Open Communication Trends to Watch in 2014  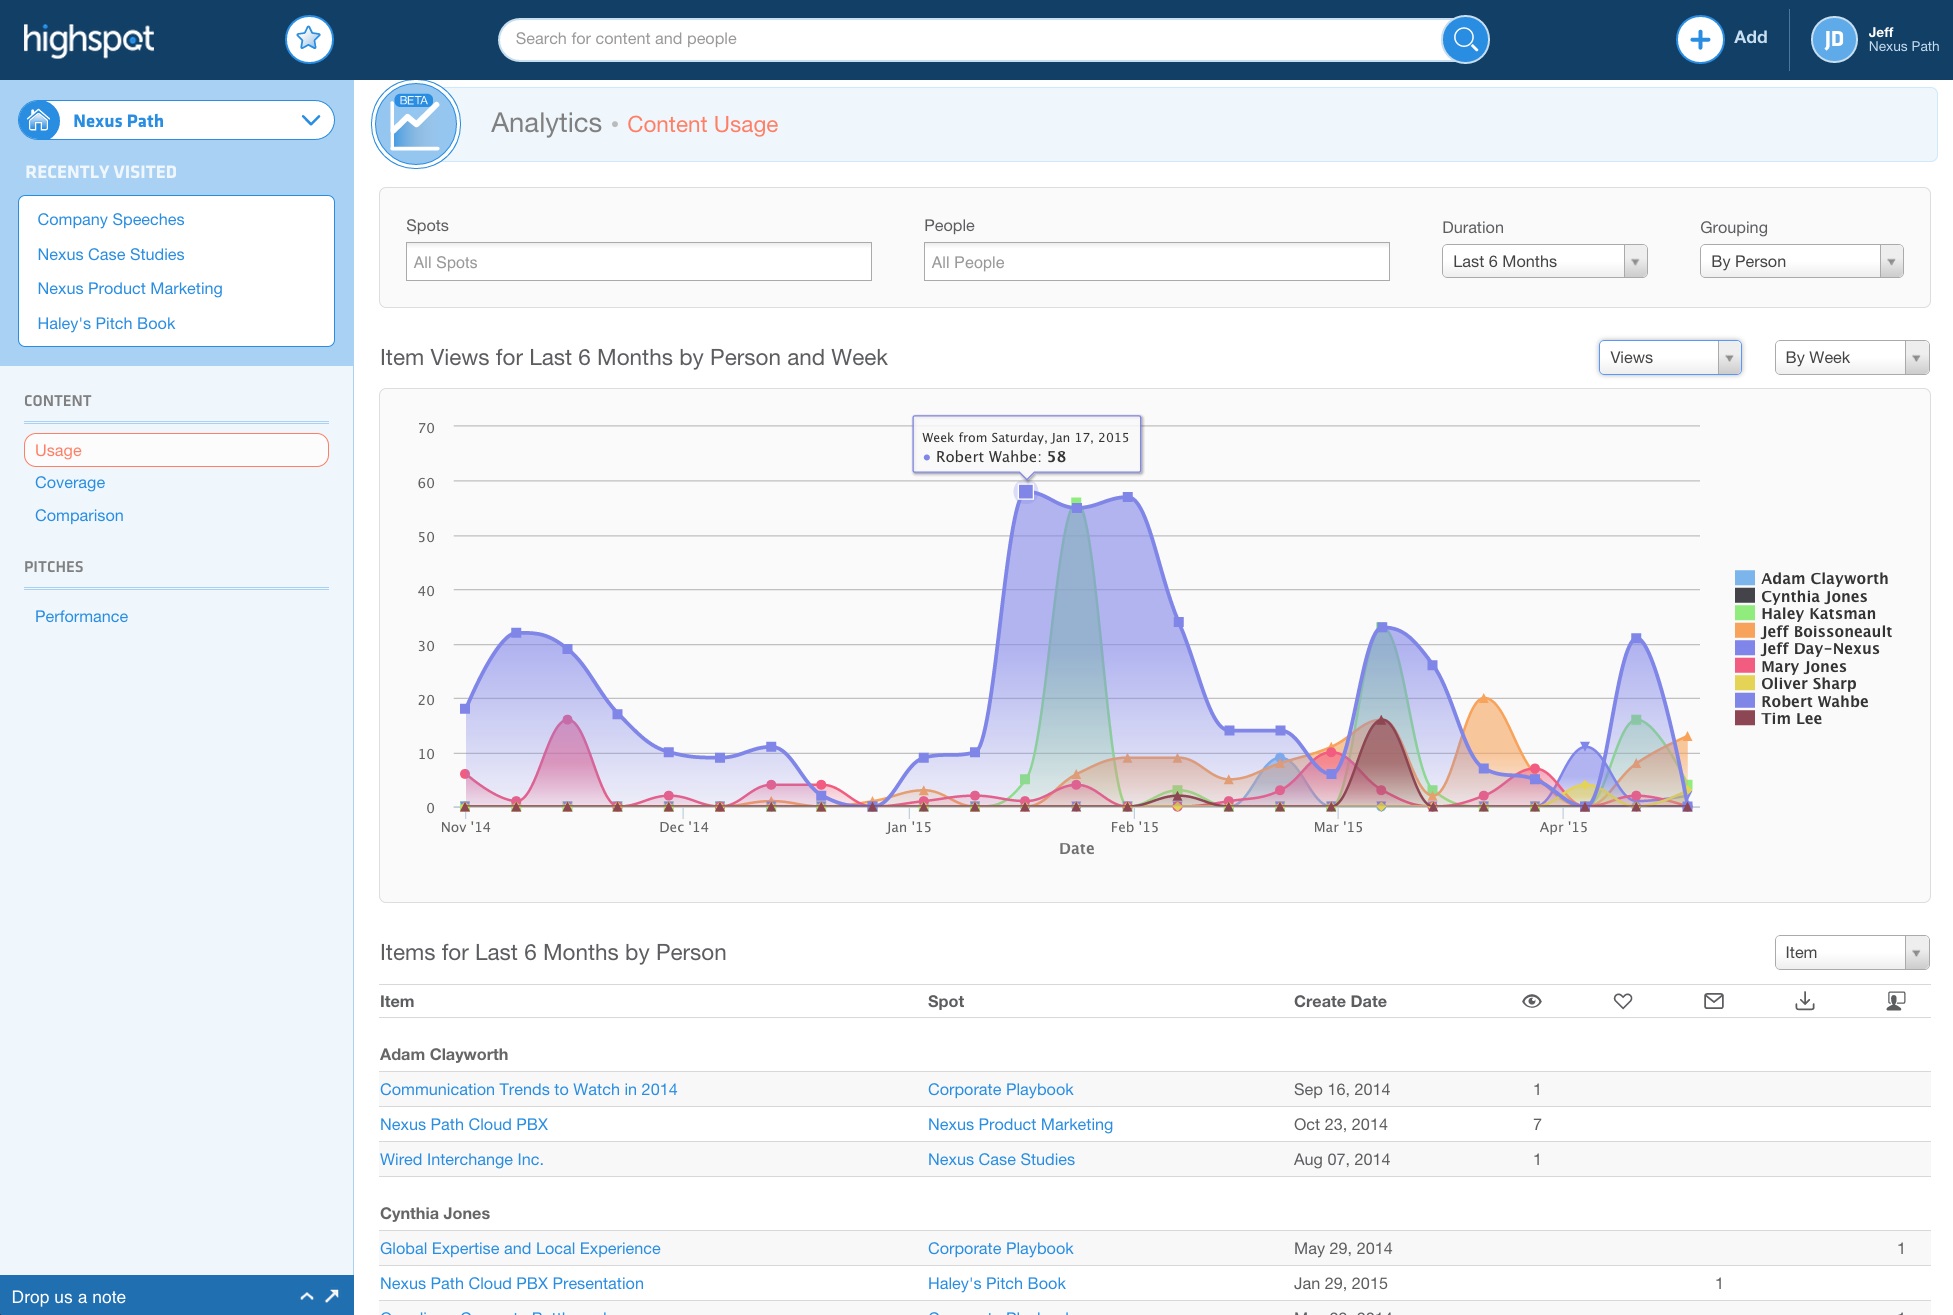(x=528, y=1089)
